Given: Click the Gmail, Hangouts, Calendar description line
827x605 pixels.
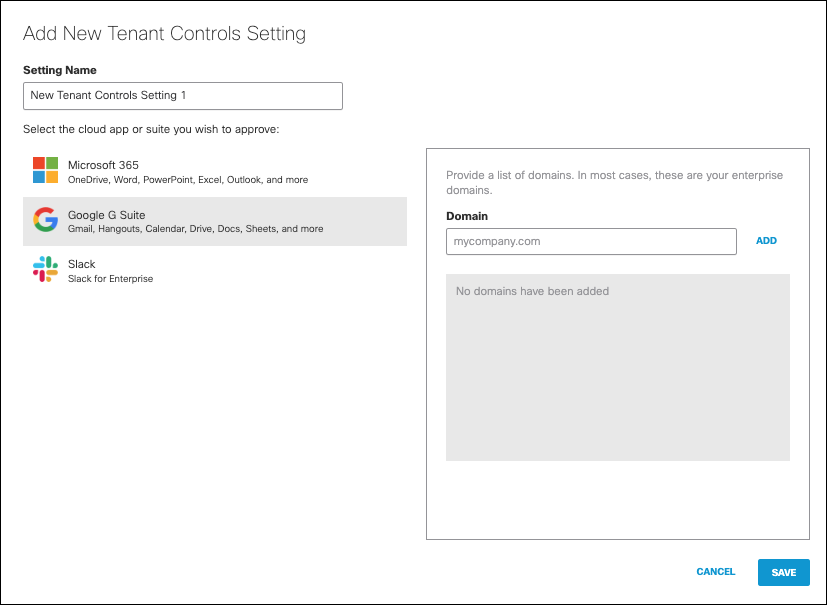Looking at the screenshot, I should (196, 229).
